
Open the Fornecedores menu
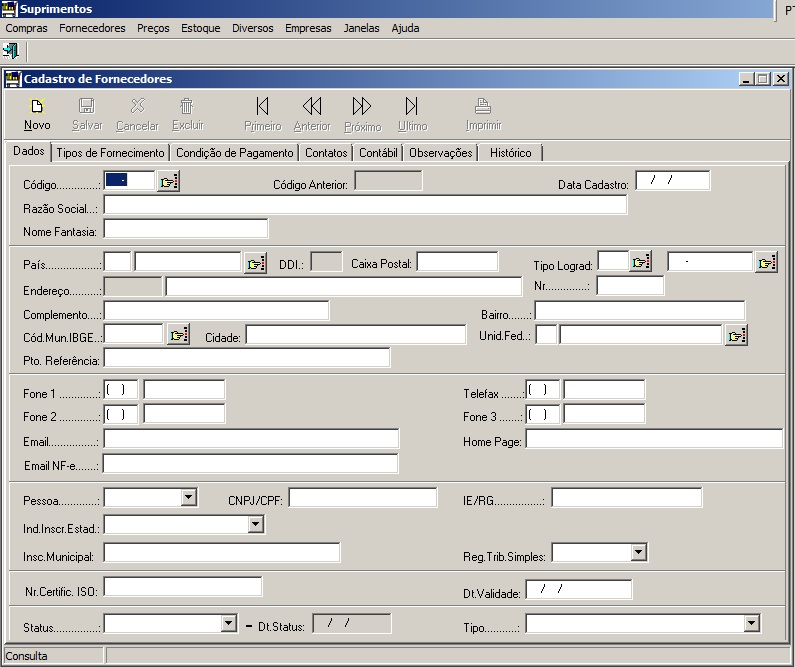[x=92, y=28]
